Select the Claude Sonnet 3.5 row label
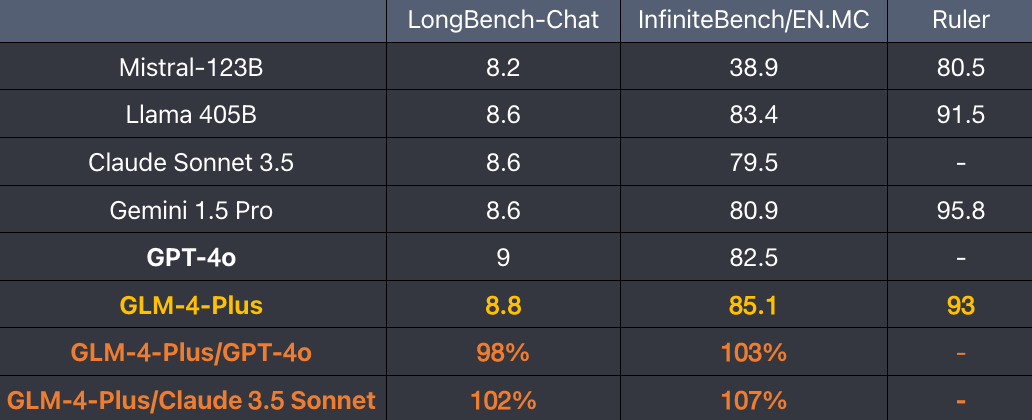The width and height of the screenshot is (1032, 420). pyautogui.click(x=192, y=163)
